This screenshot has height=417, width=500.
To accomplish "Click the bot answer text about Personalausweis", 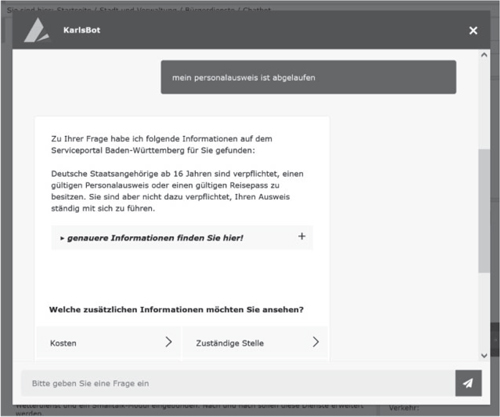I will click(x=177, y=191).
